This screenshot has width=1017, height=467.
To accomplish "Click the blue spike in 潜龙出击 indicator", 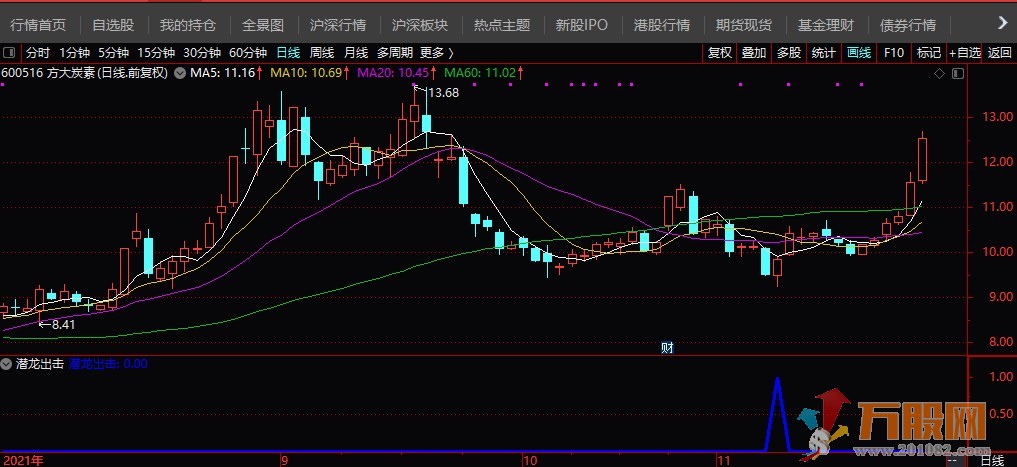I will click(777, 414).
